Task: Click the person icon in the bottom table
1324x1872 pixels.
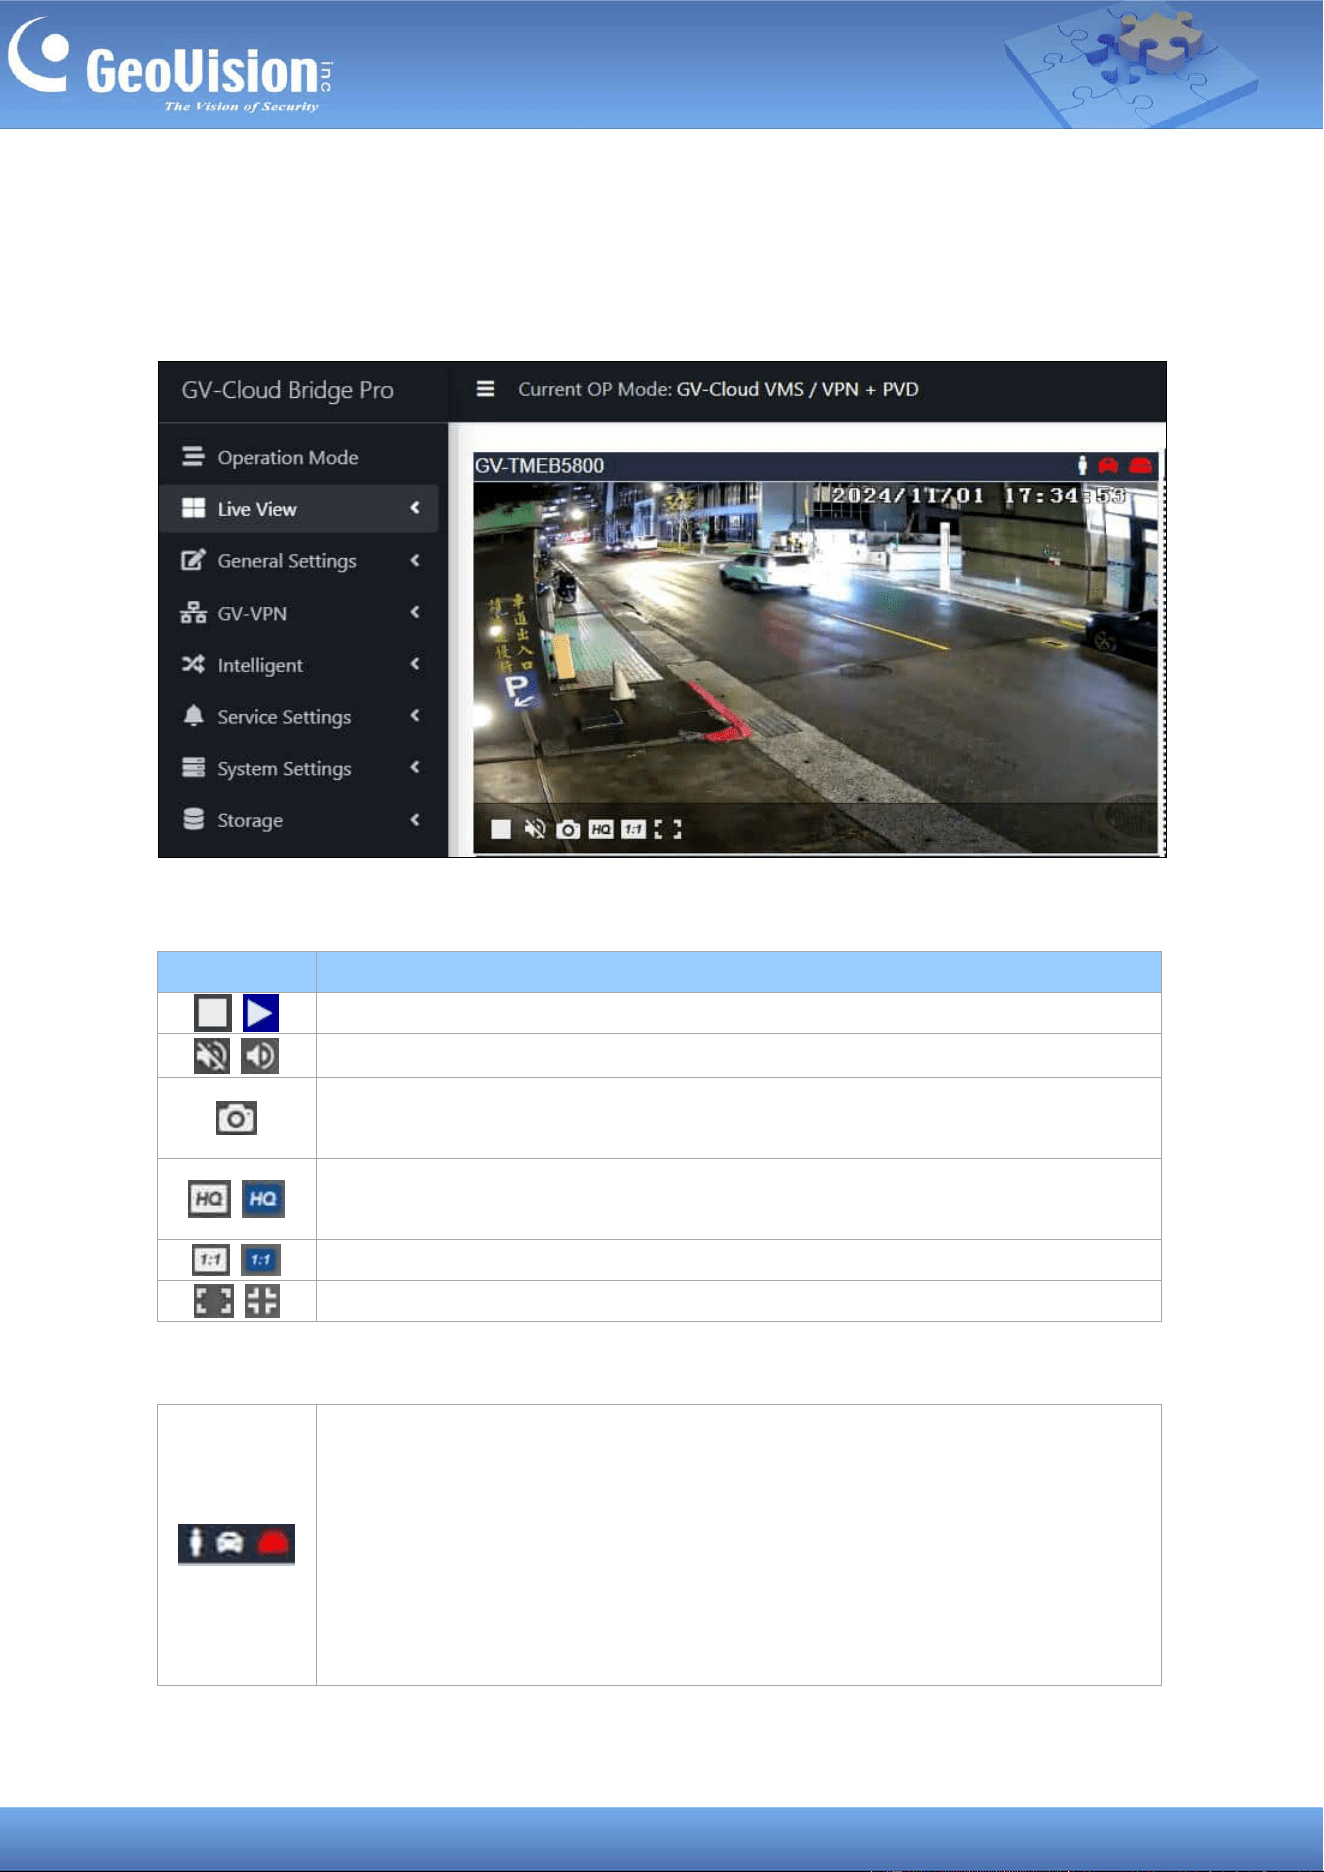Action: [196, 1543]
